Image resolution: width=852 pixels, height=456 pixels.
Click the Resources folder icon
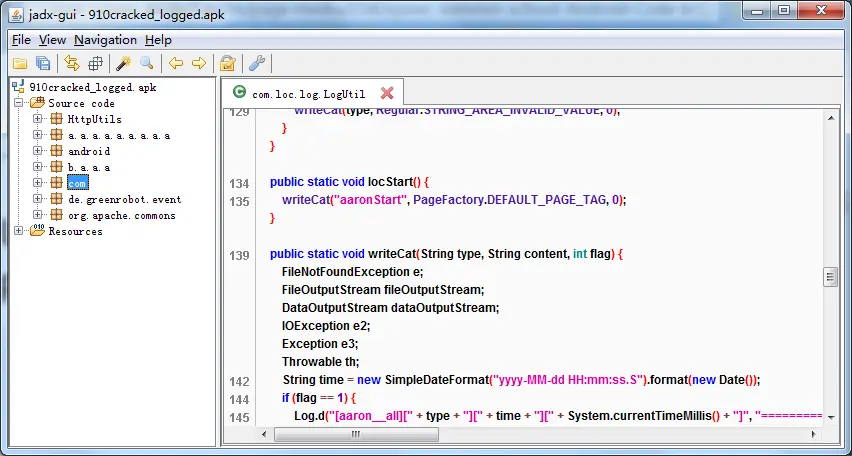click(37, 230)
